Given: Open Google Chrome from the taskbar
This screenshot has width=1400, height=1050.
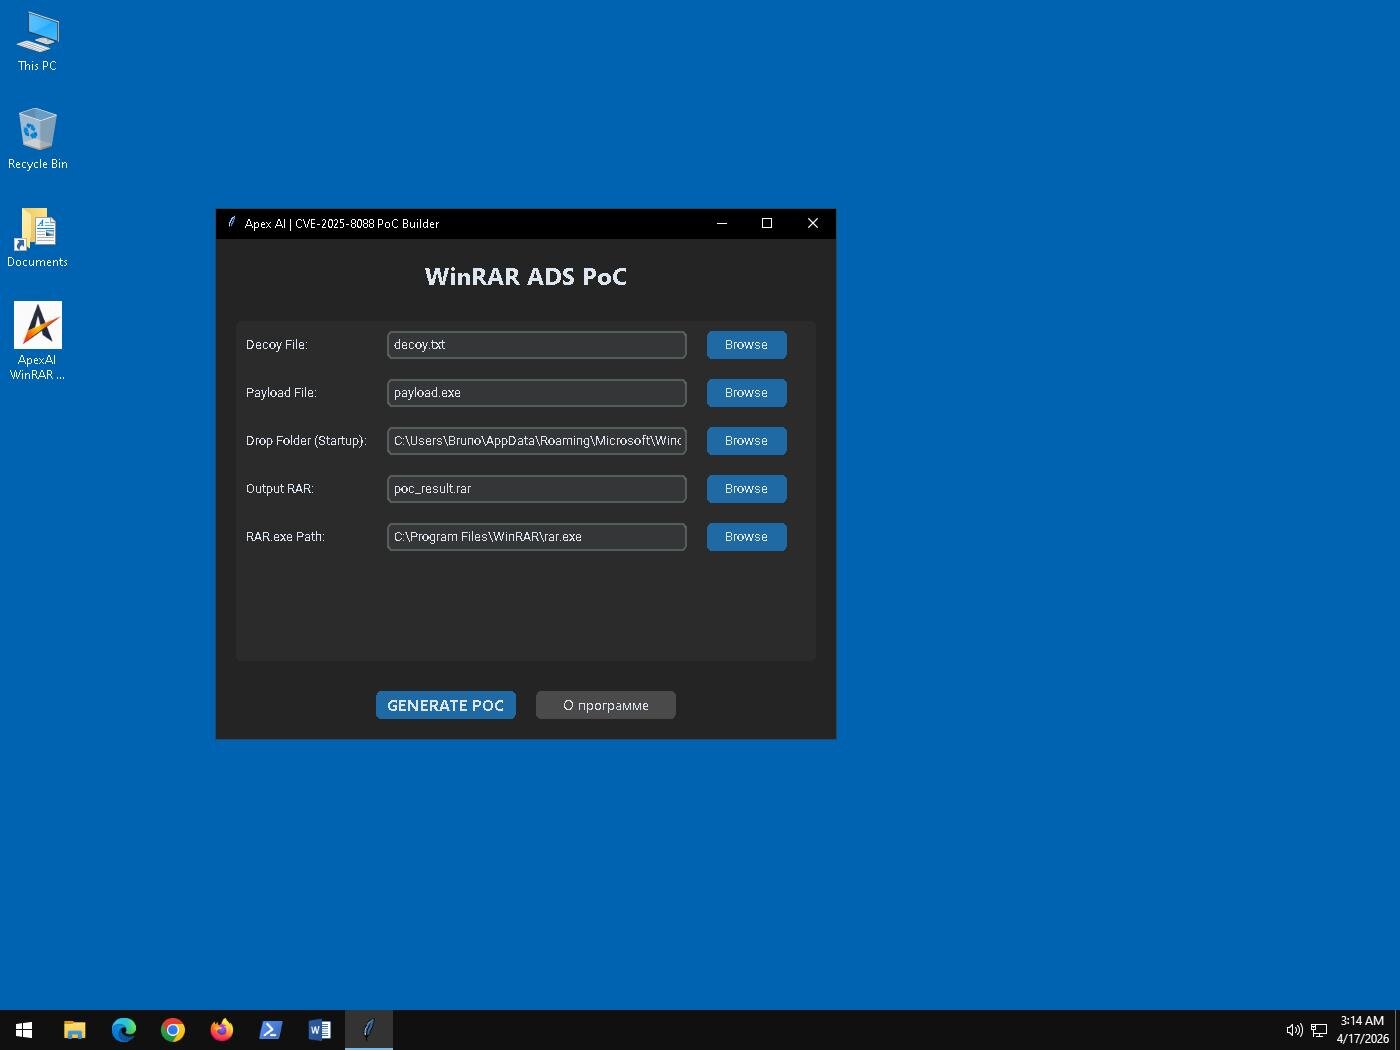Looking at the screenshot, I should (x=173, y=1030).
